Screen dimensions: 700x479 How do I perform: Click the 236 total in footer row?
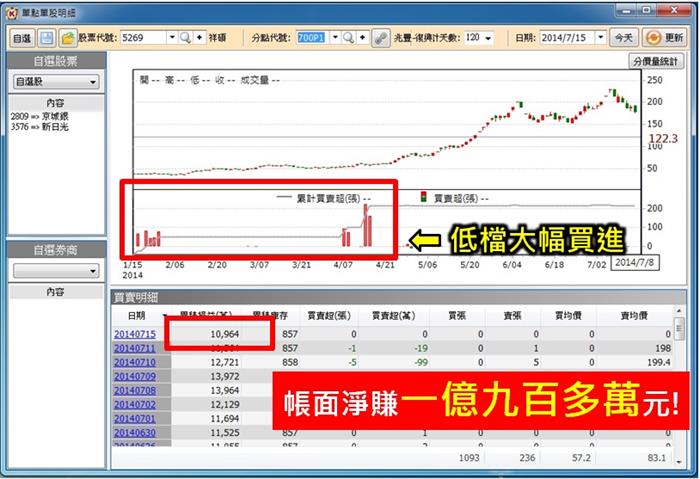coord(527,458)
